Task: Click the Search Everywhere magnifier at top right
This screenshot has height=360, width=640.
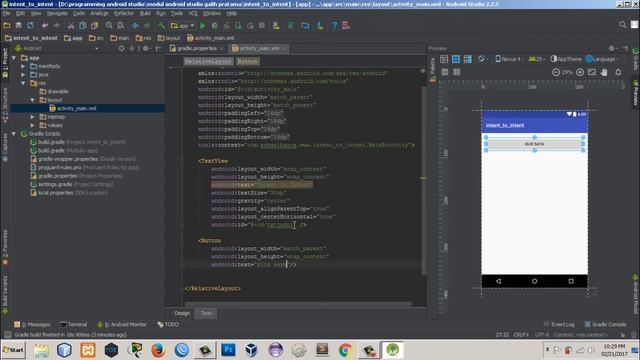Action: coord(622,25)
